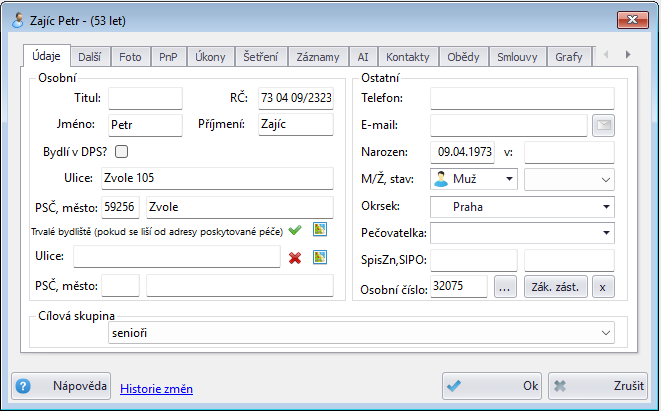Open the Historie změn link
This screenshot has height=411, width=661.
(x=156, y=389)
